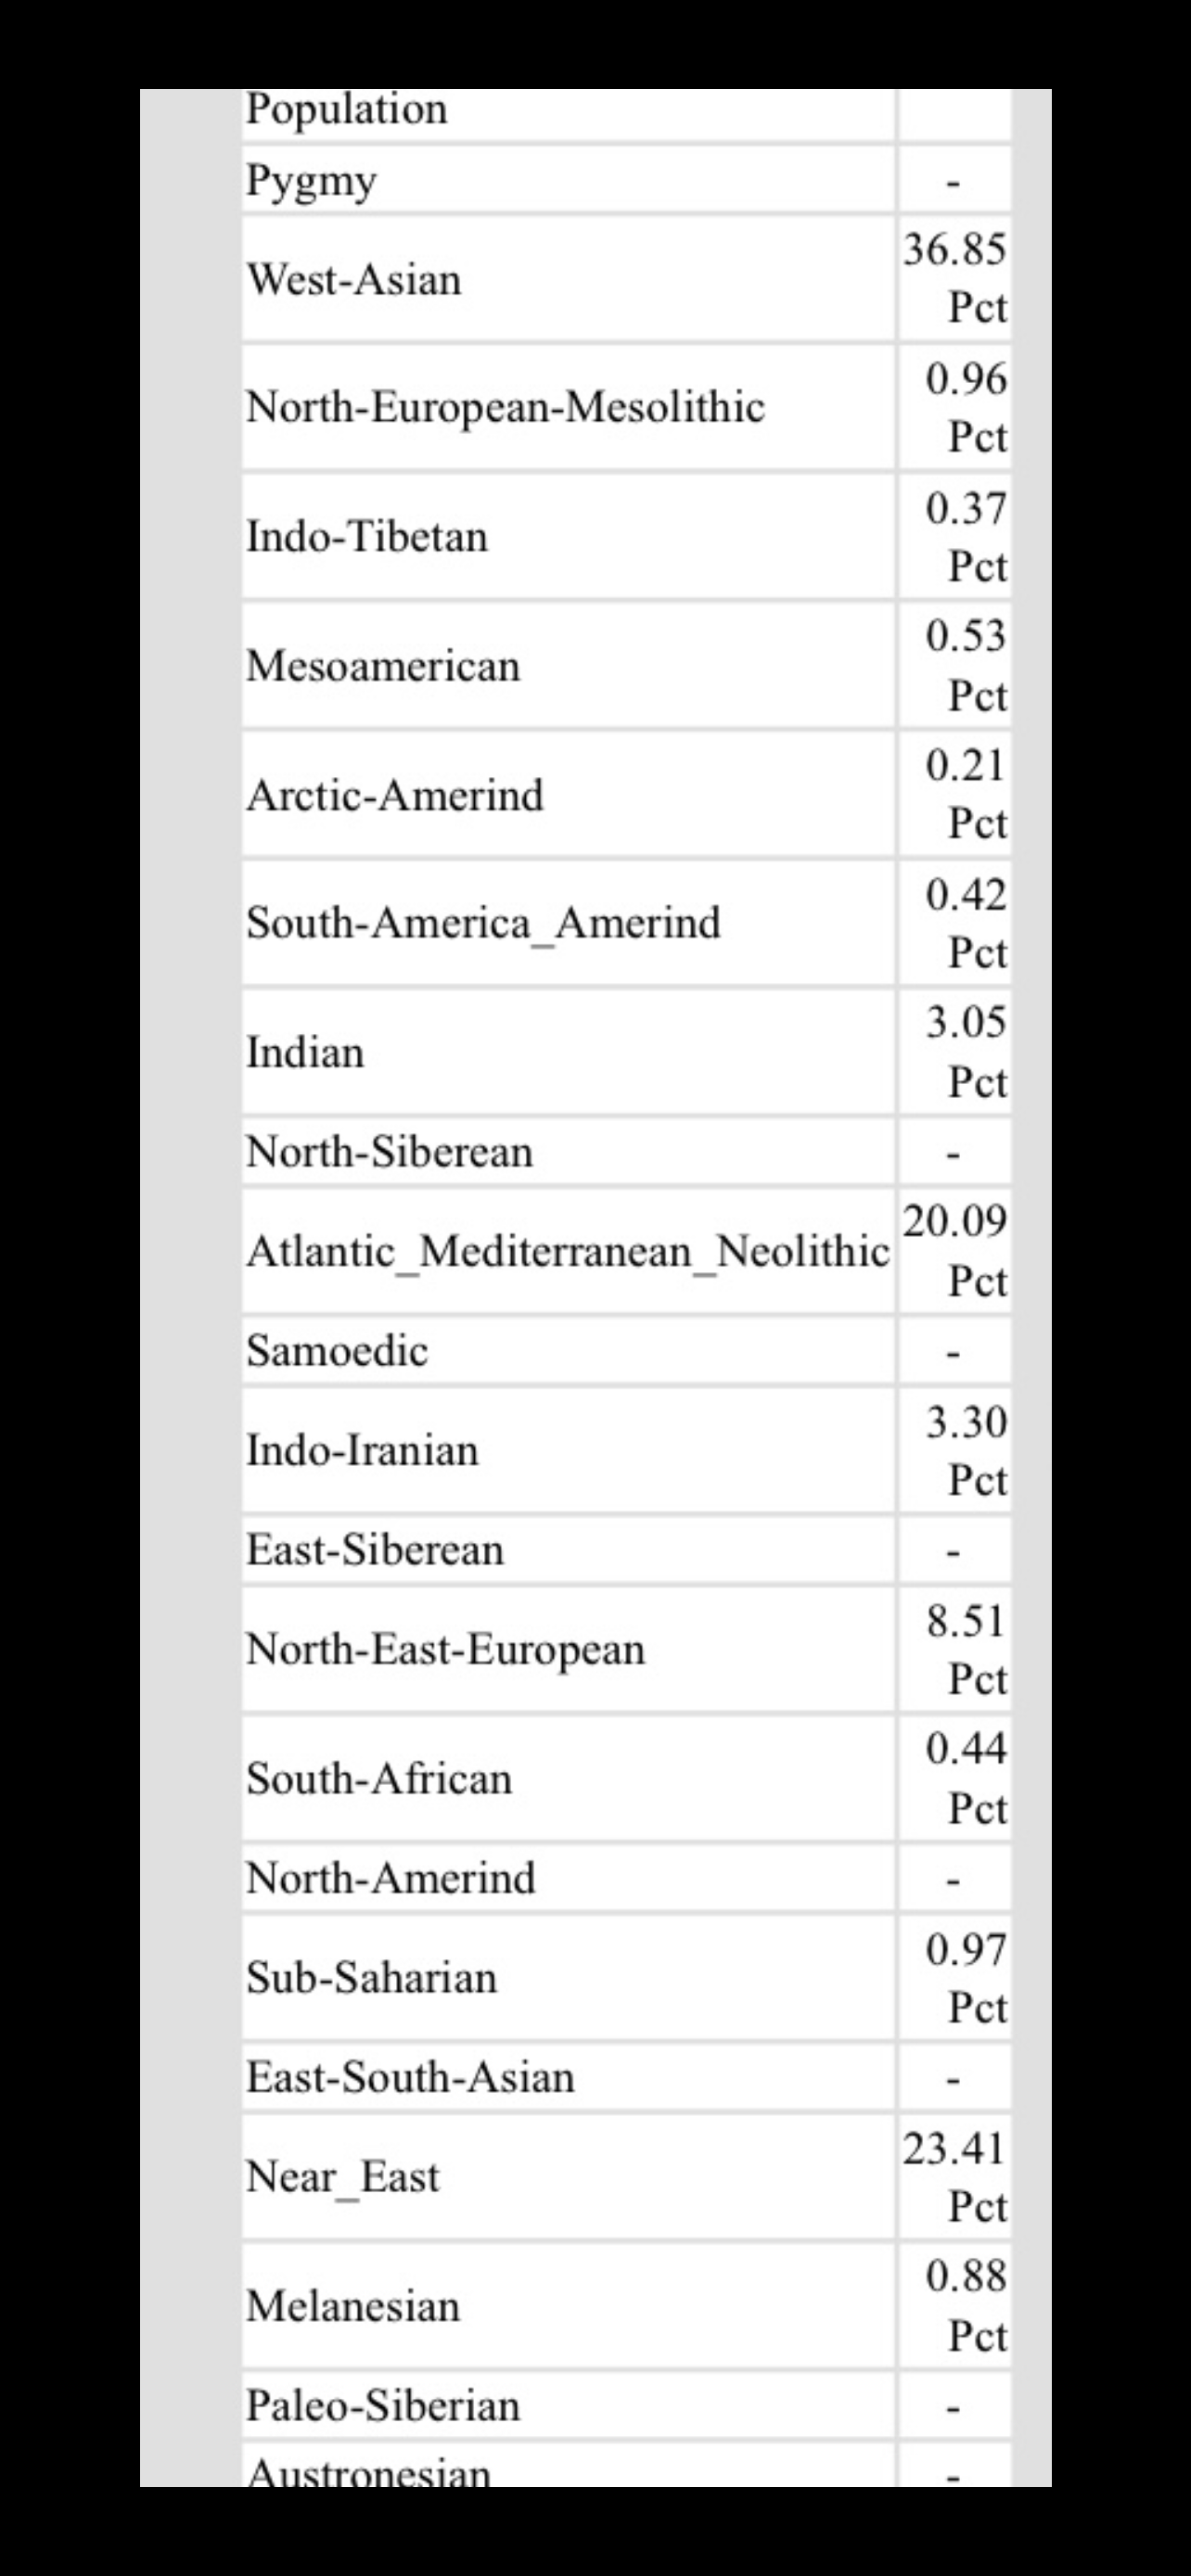Click the 20.09 Pct value cell
Image resolution: width=1191 pixels, height=2576 pixels.
coord(954,1250)
